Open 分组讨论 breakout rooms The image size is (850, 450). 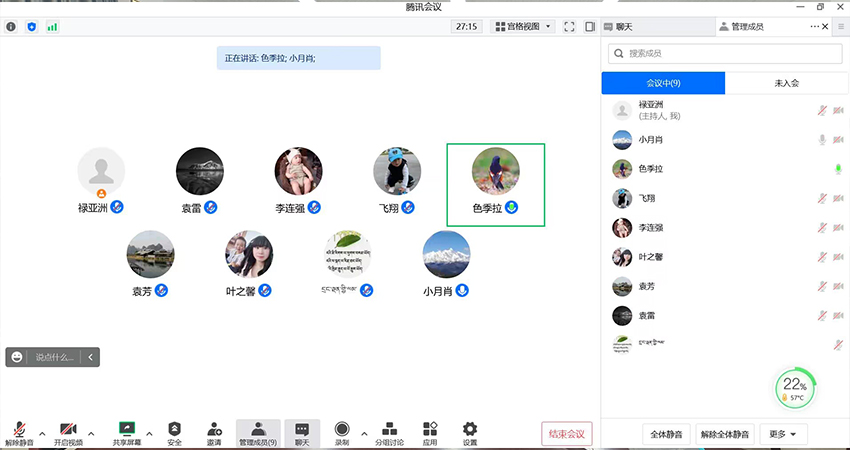pyautogui.click(x=390, y=428)
